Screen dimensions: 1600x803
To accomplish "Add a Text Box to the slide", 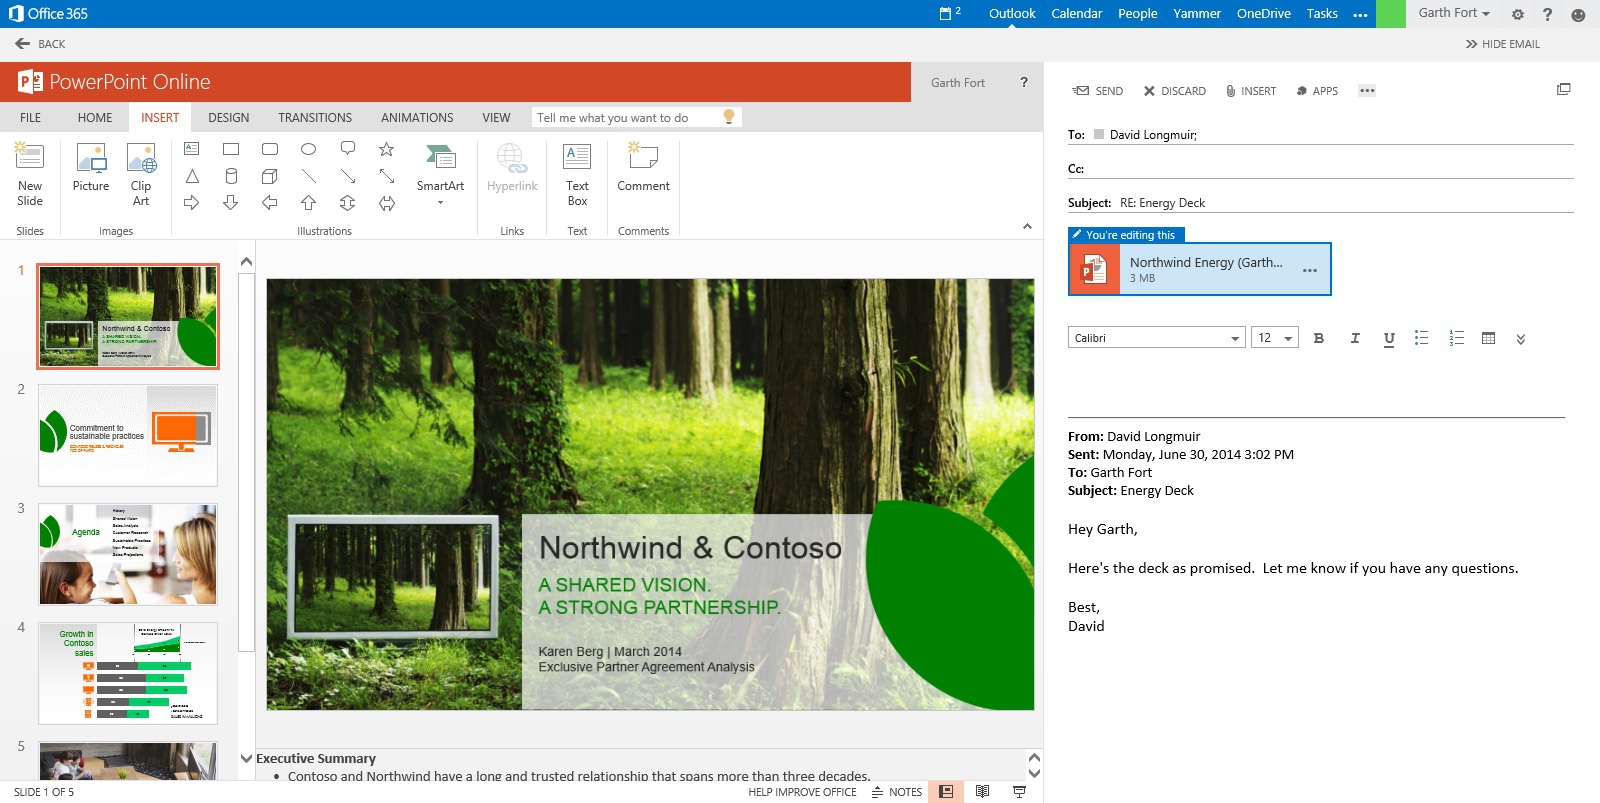I will [x=577, y=174].
